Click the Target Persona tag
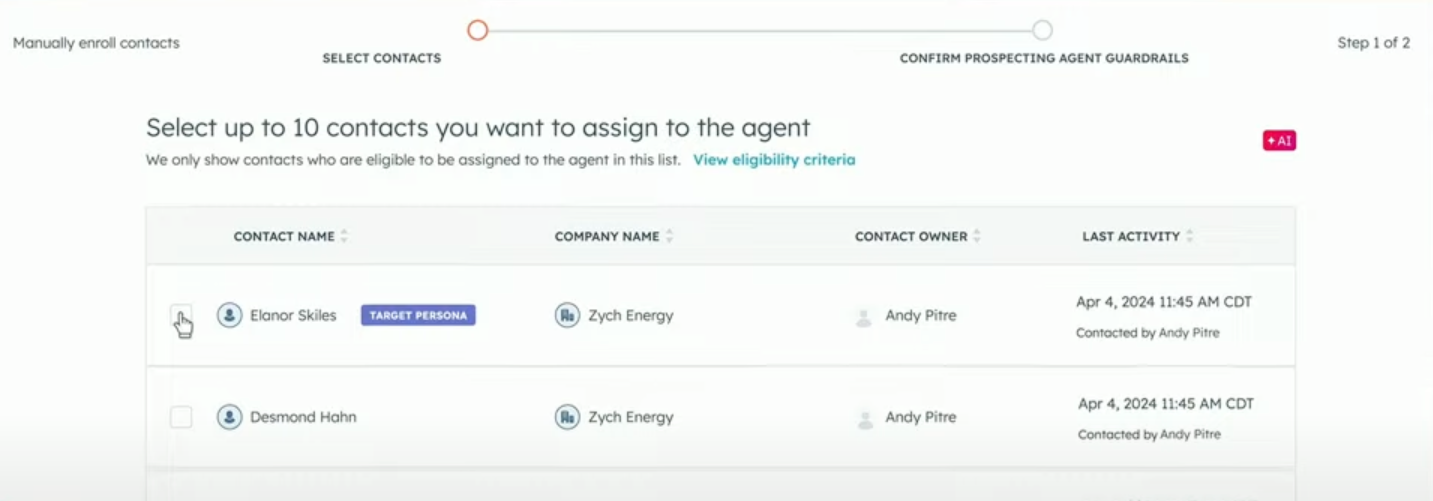 [418, 315]
